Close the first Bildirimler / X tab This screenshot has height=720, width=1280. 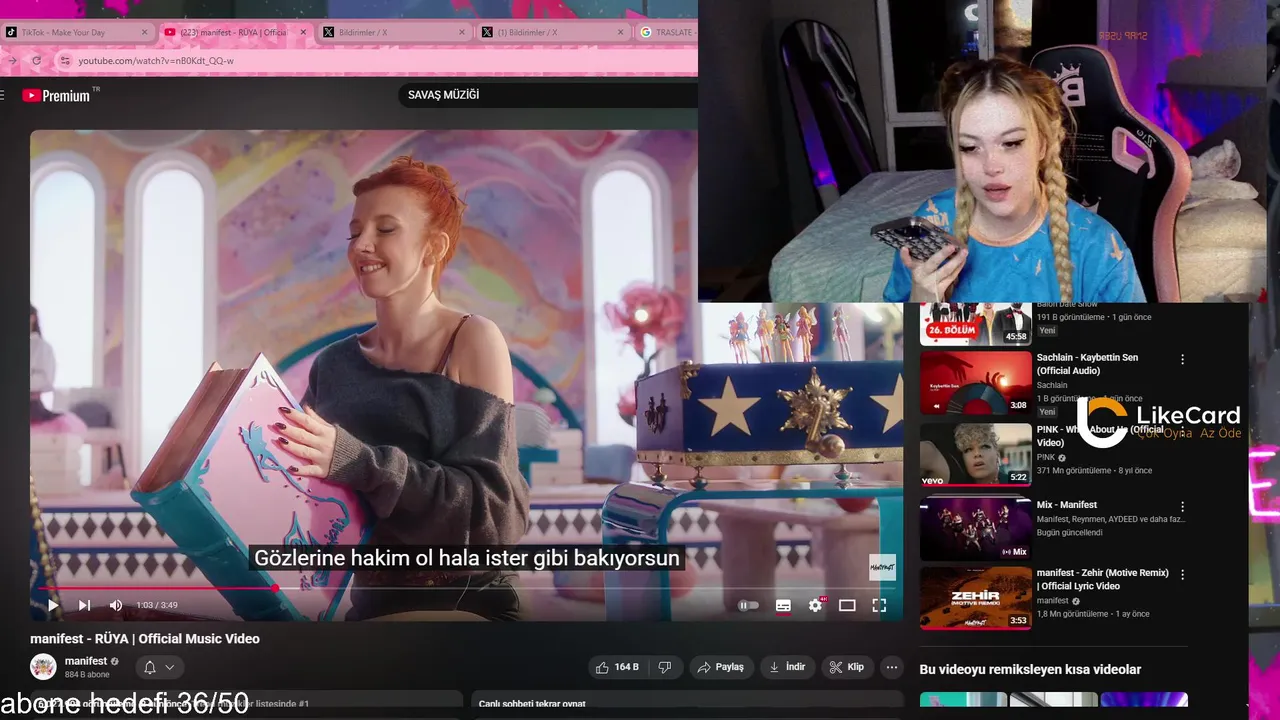click(x=461, y=32)
